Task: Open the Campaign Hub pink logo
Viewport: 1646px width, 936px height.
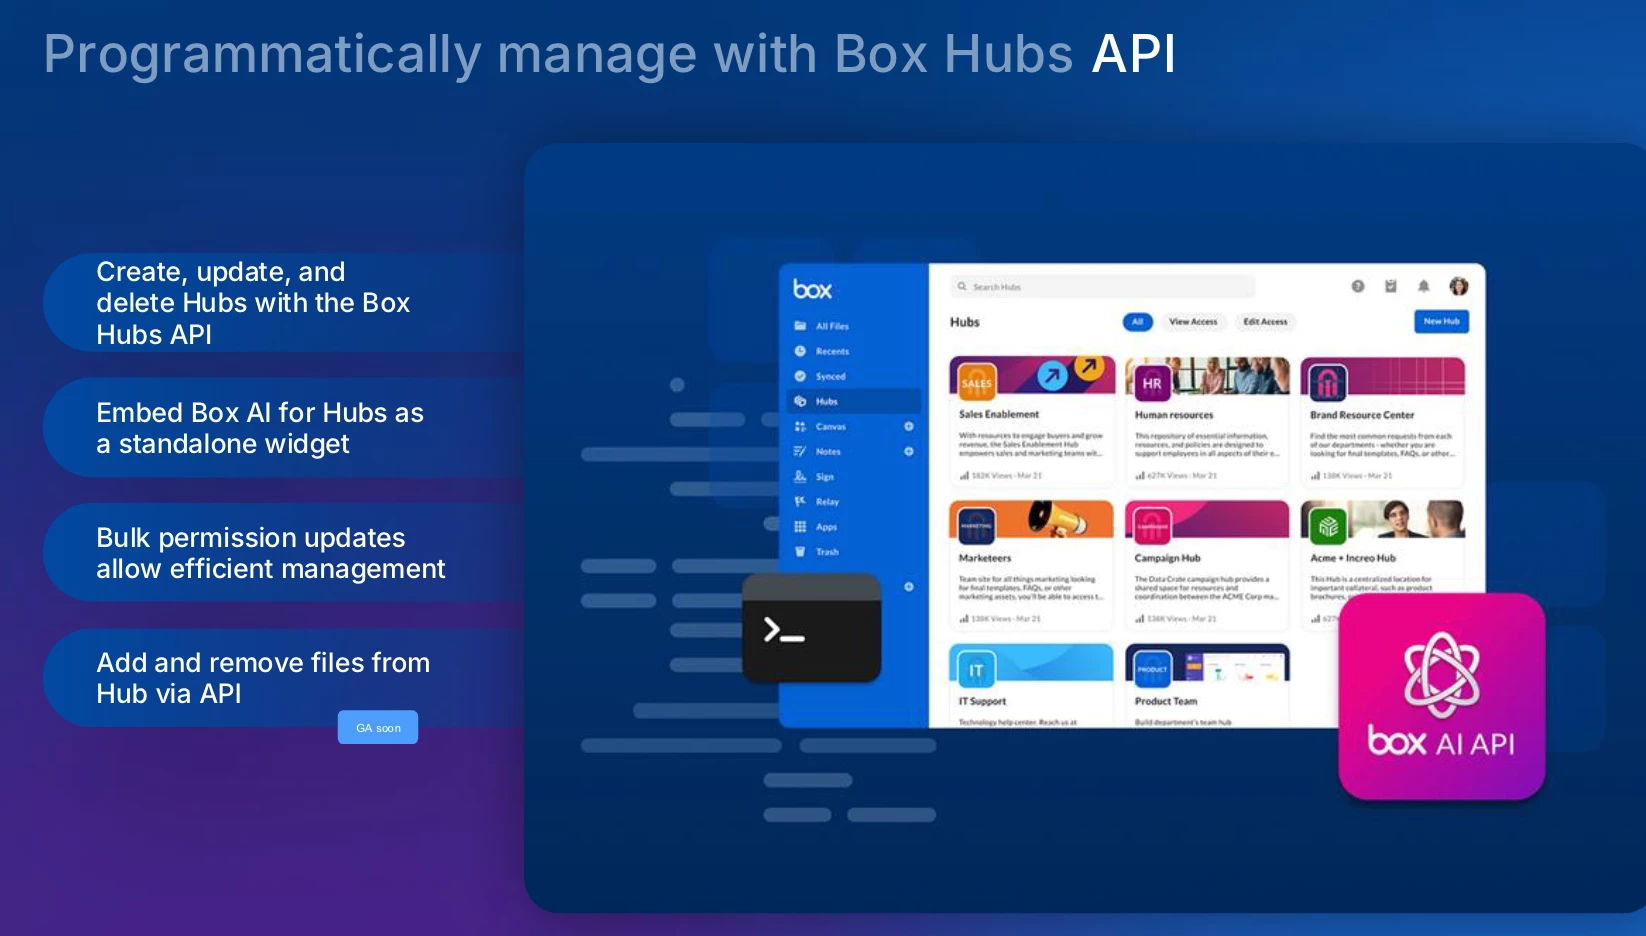Action: [1152, 525]
